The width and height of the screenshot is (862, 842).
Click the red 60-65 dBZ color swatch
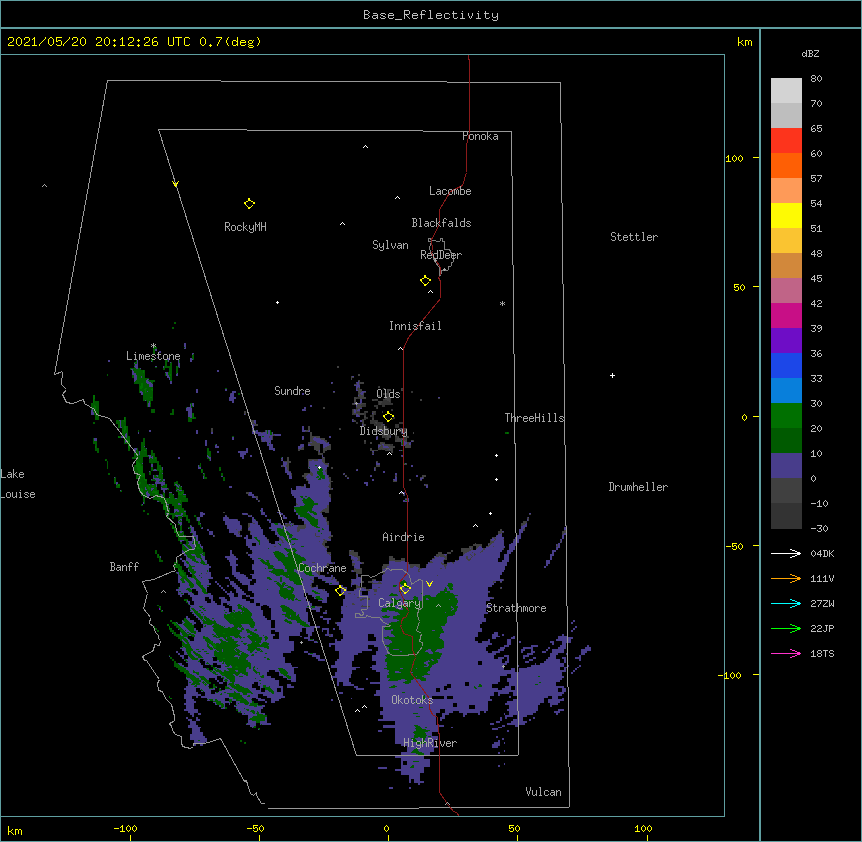pos(786,141)
